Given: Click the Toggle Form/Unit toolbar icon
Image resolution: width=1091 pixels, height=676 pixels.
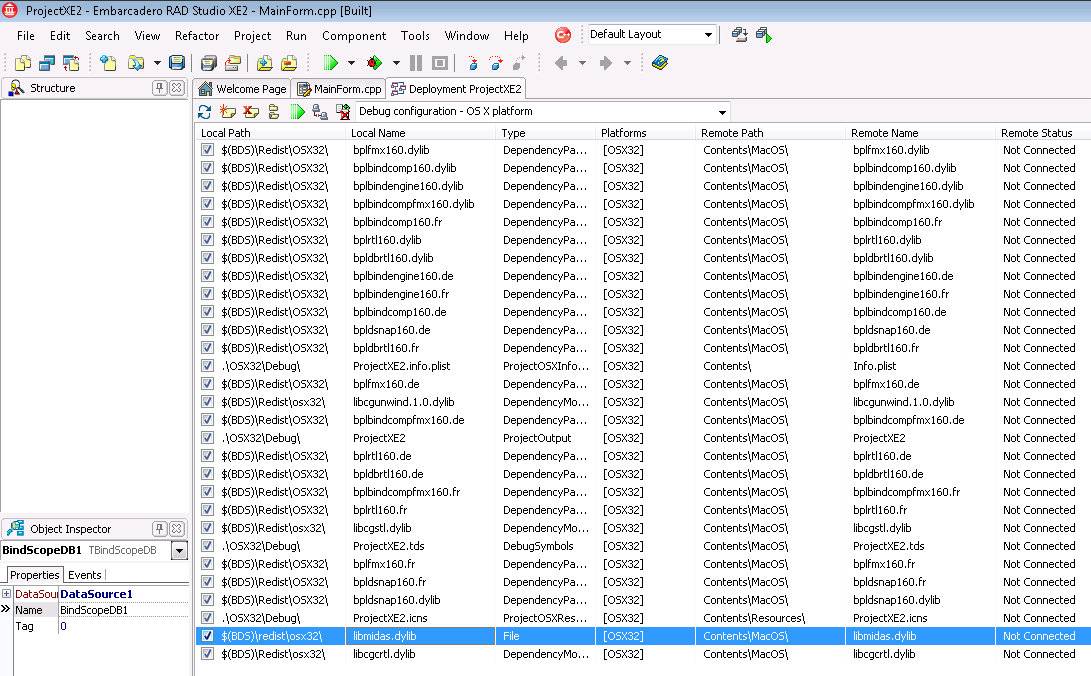Looking at the screenshot, I should (x=71, y=63).
